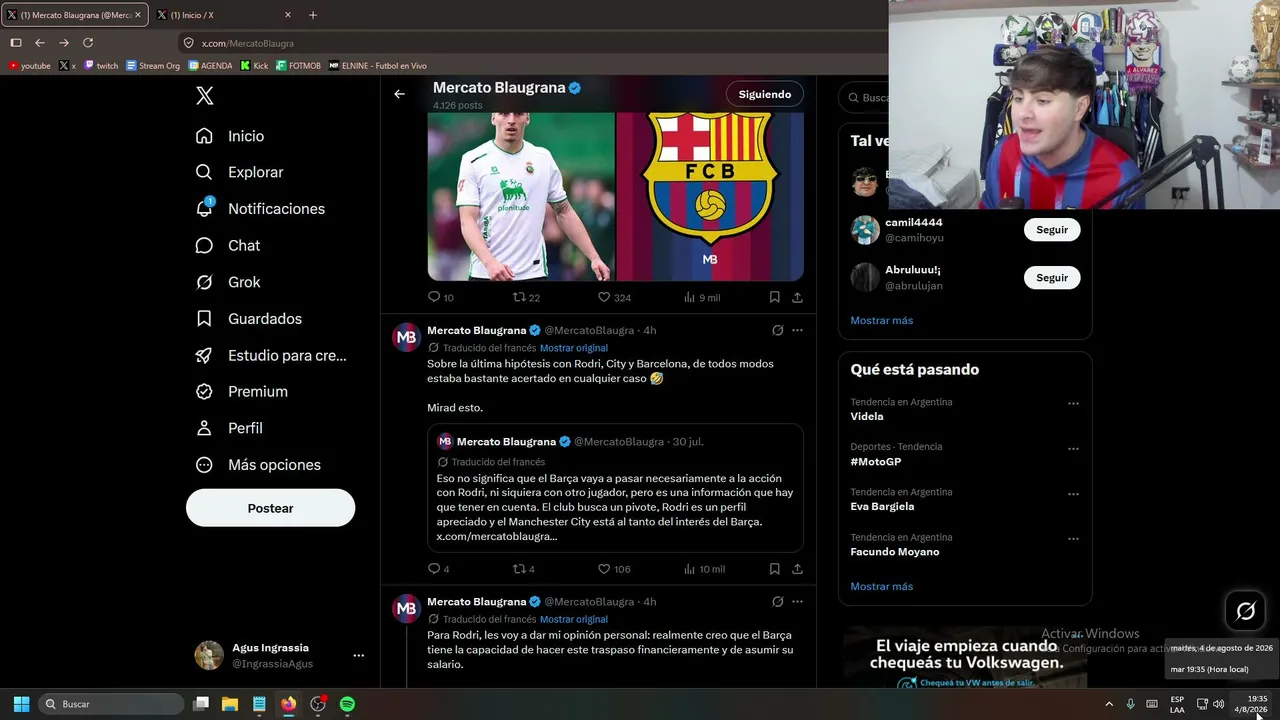Open the taskbar volume control

tap(1218, 704)
